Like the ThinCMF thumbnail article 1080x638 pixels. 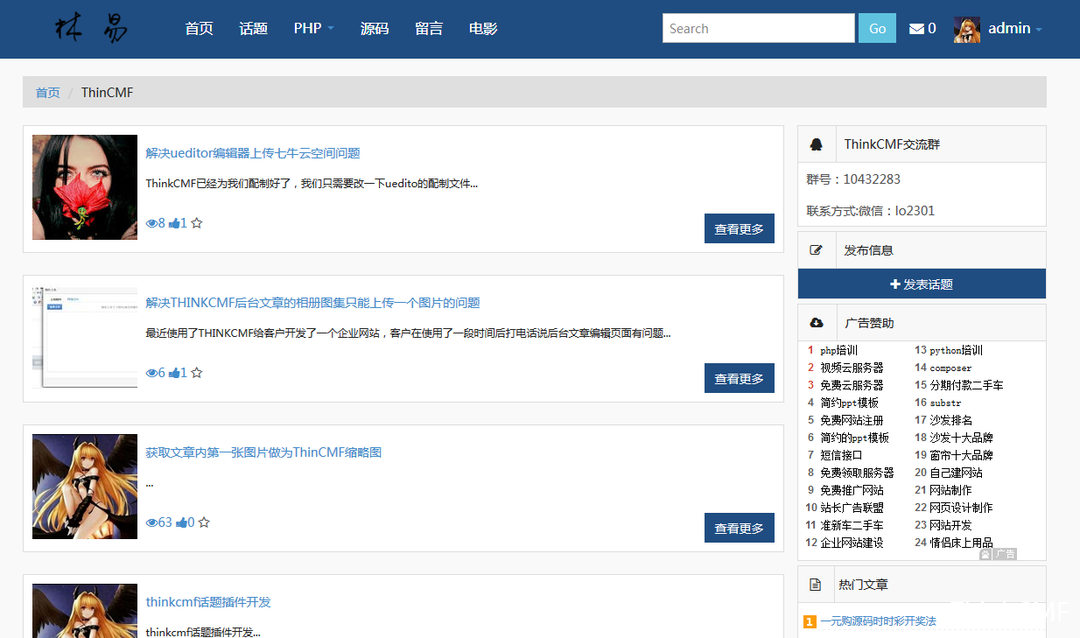pyautogui.click(x=182, y=522)
